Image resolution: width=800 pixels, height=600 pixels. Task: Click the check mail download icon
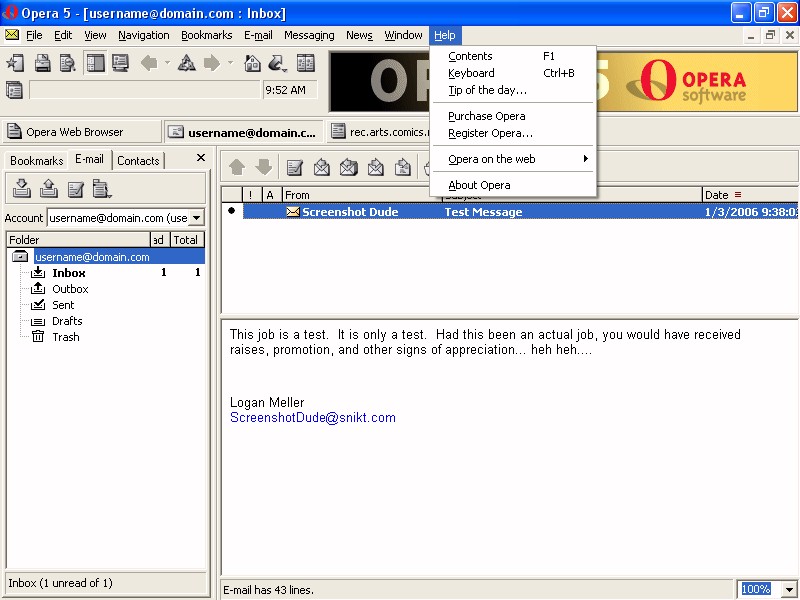click(x=21, y=189)
